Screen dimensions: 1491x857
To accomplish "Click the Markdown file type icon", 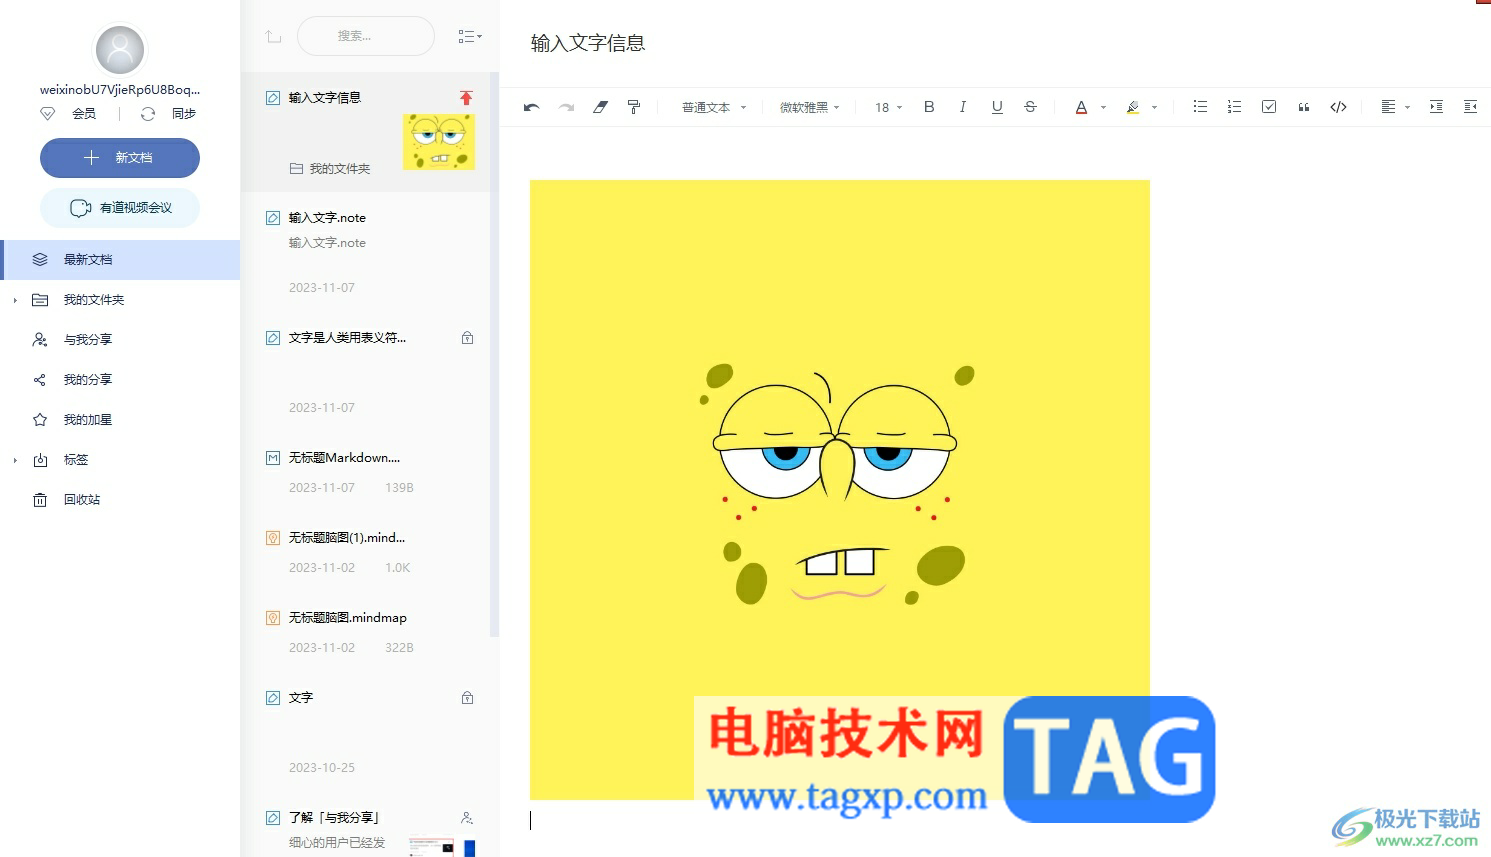I will coord(273,458).
